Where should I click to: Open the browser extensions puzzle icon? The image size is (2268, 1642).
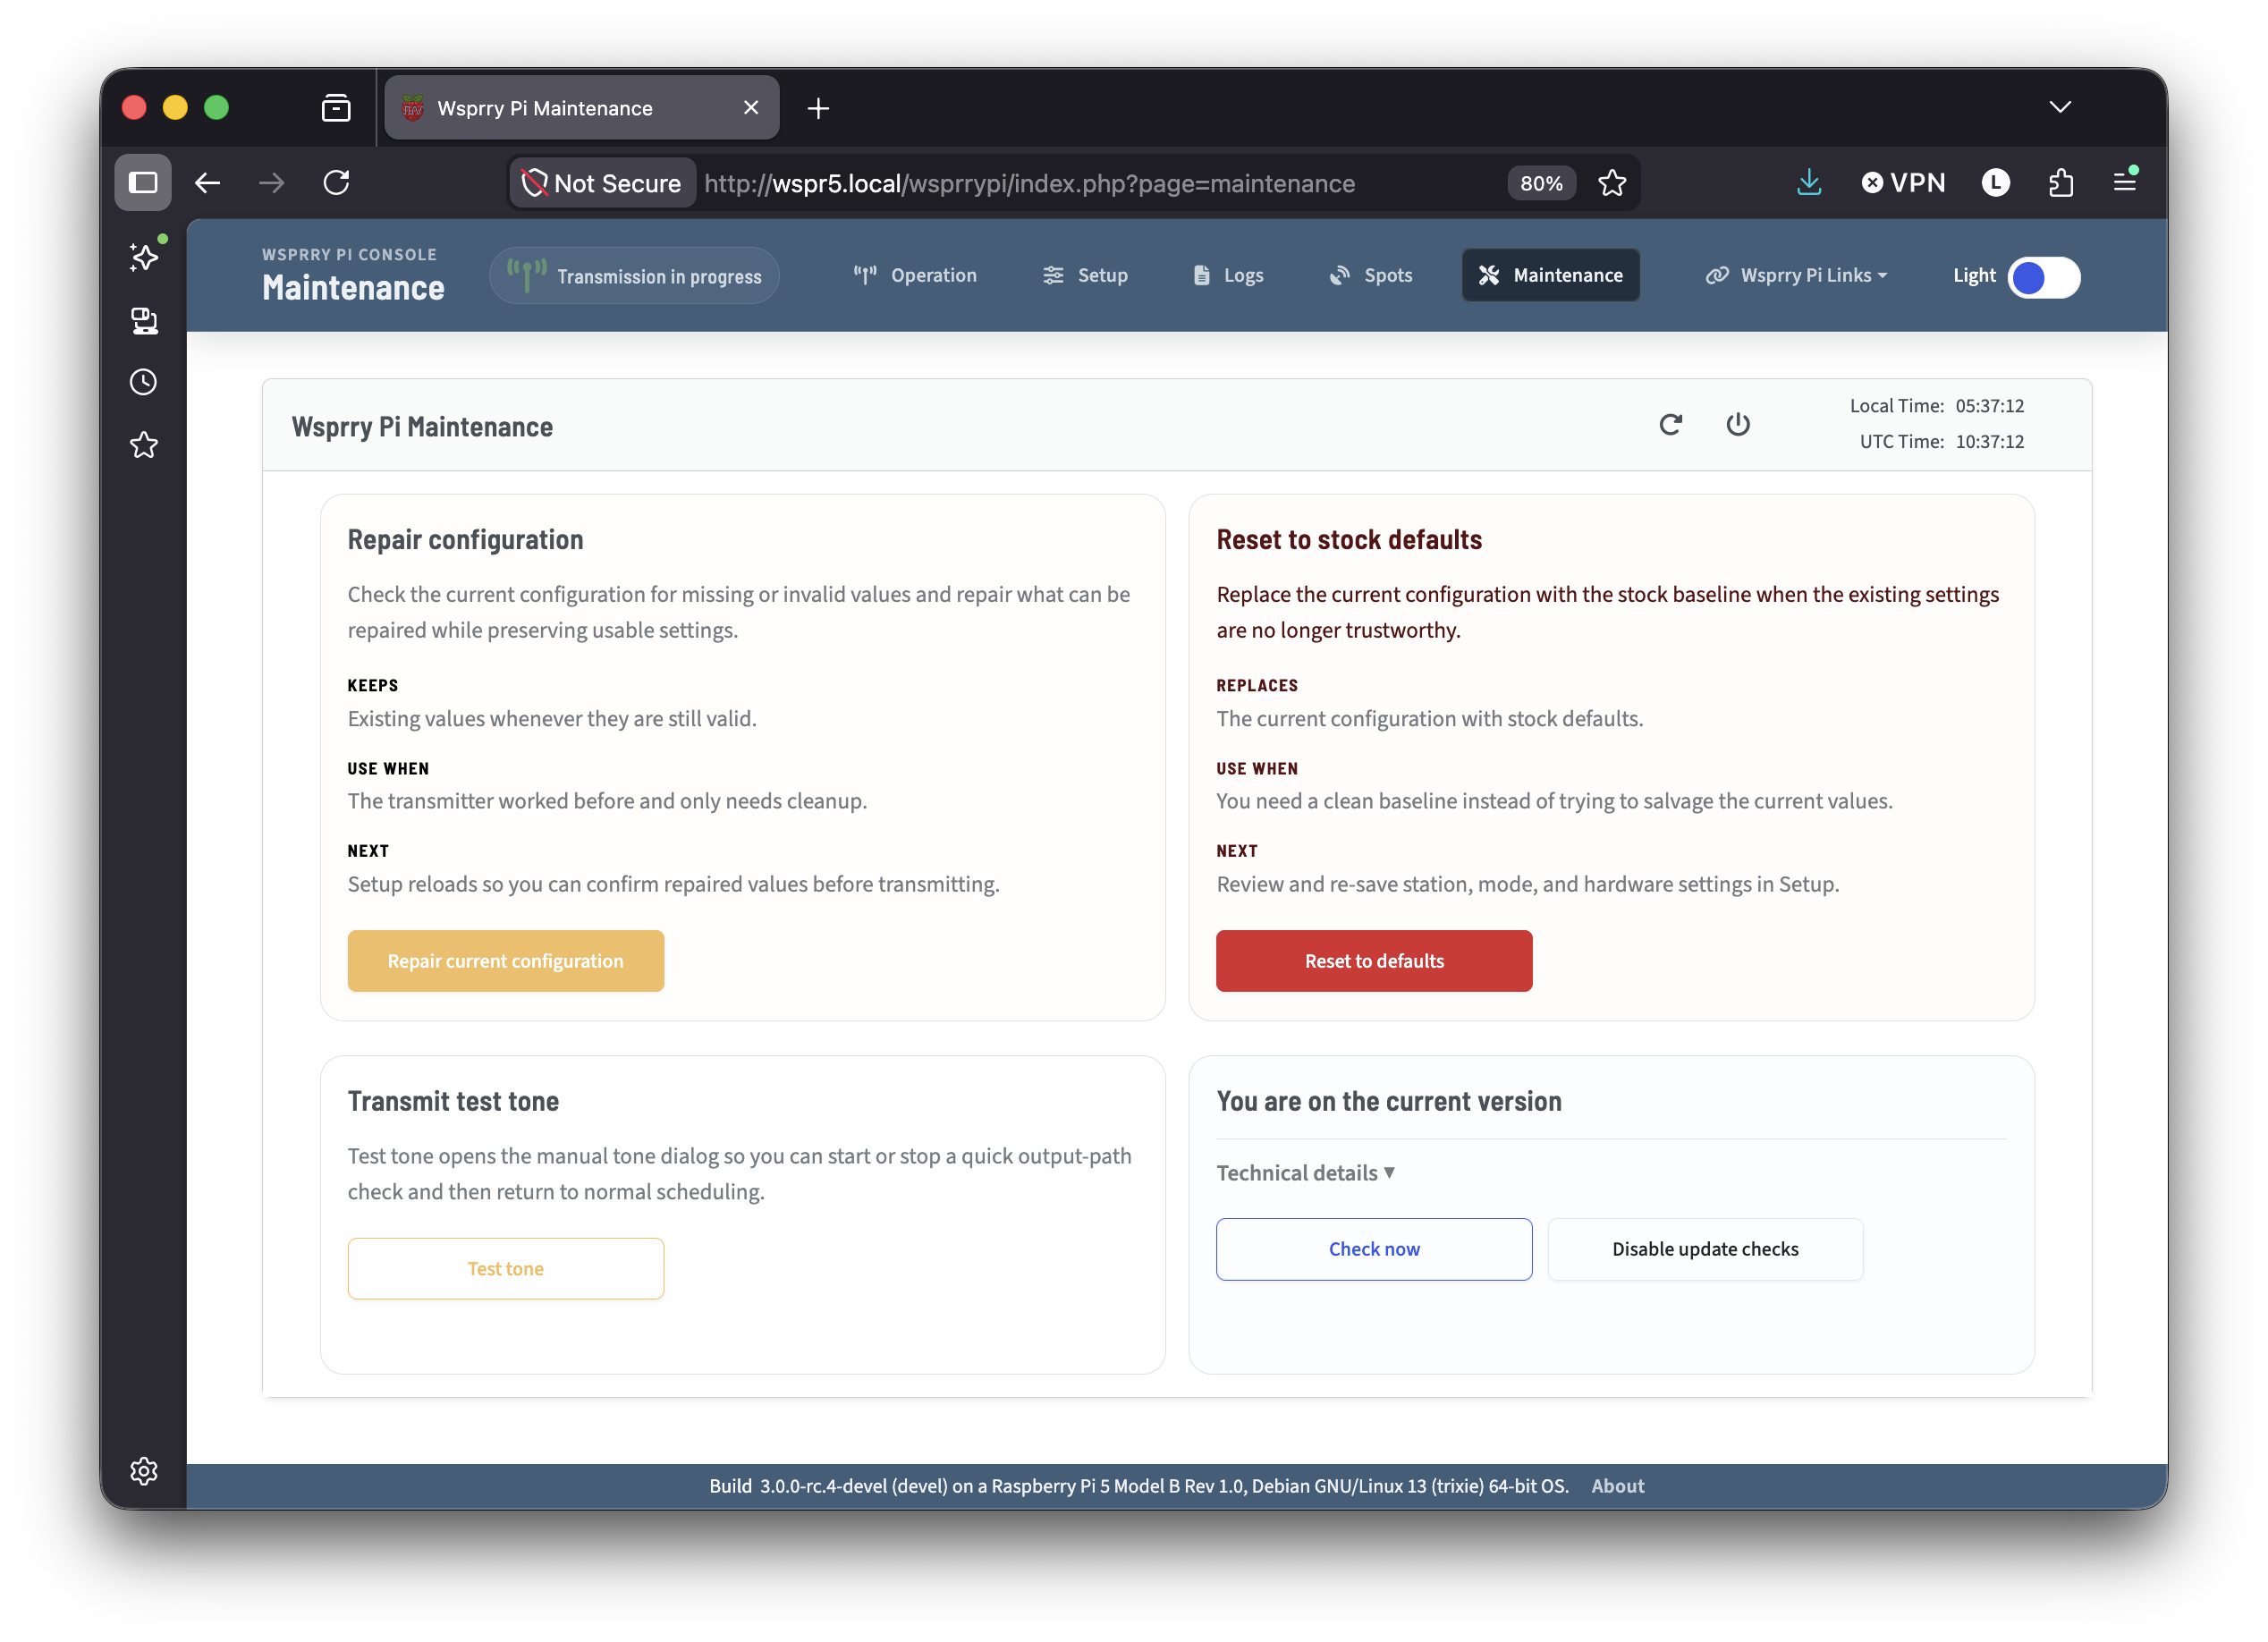[2060, 183]
